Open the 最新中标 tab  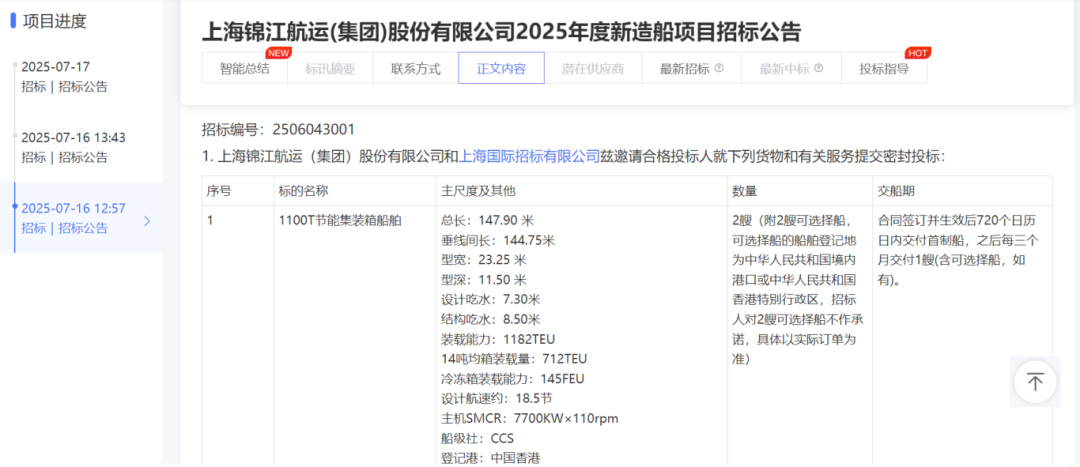tap(791, 68)
